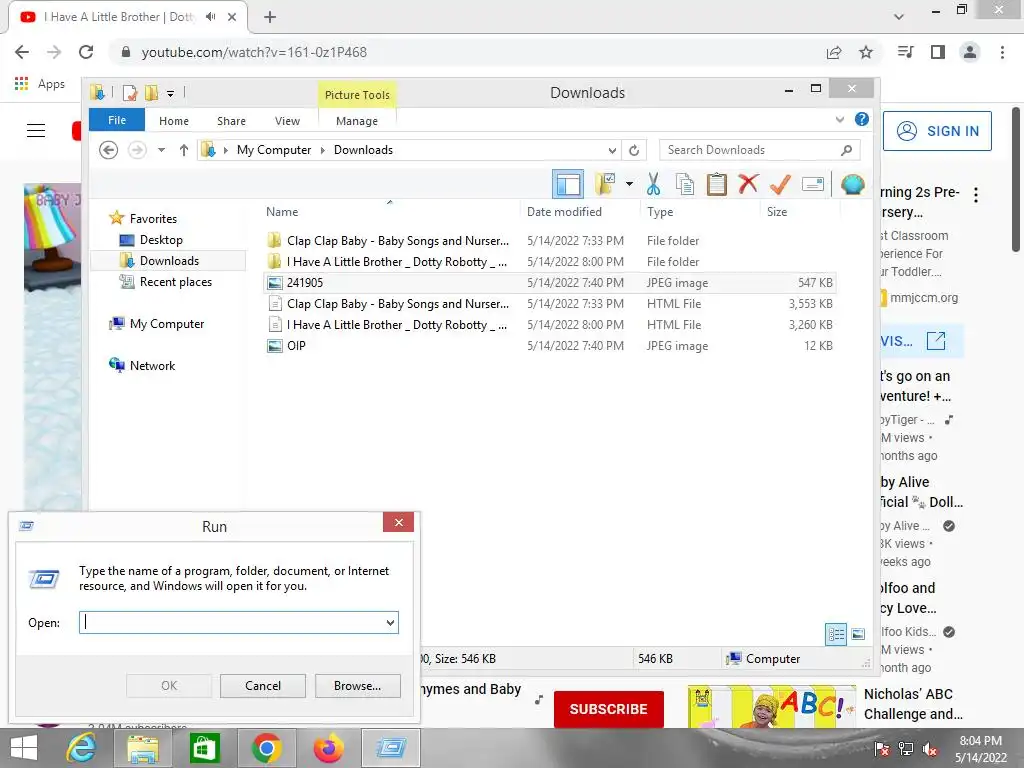Open the Windows Start button

pyautogui.click(x=24, y=748)
